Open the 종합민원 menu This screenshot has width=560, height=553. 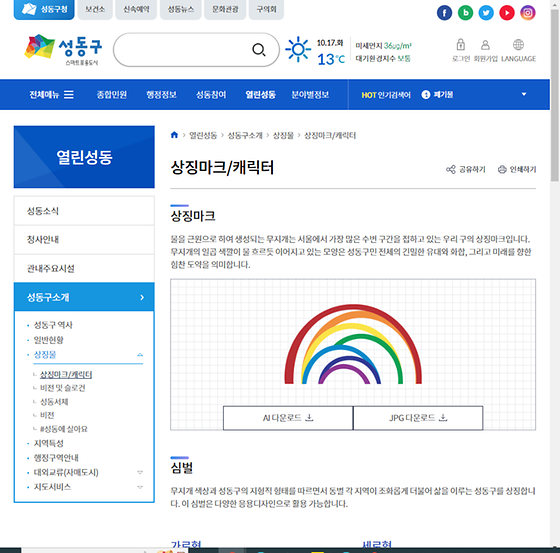(x=112, y=95)
